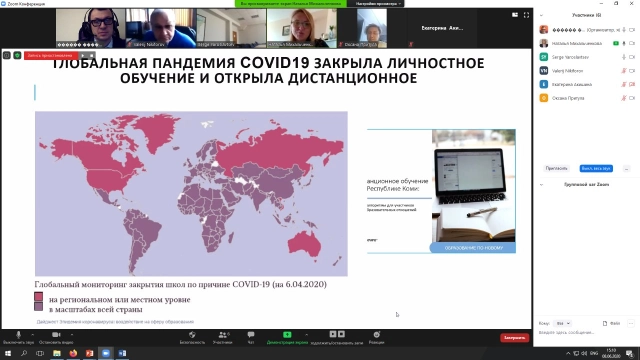Collapse the Zoom group chat section
The image size is (640, 360).
click(541, 184)
